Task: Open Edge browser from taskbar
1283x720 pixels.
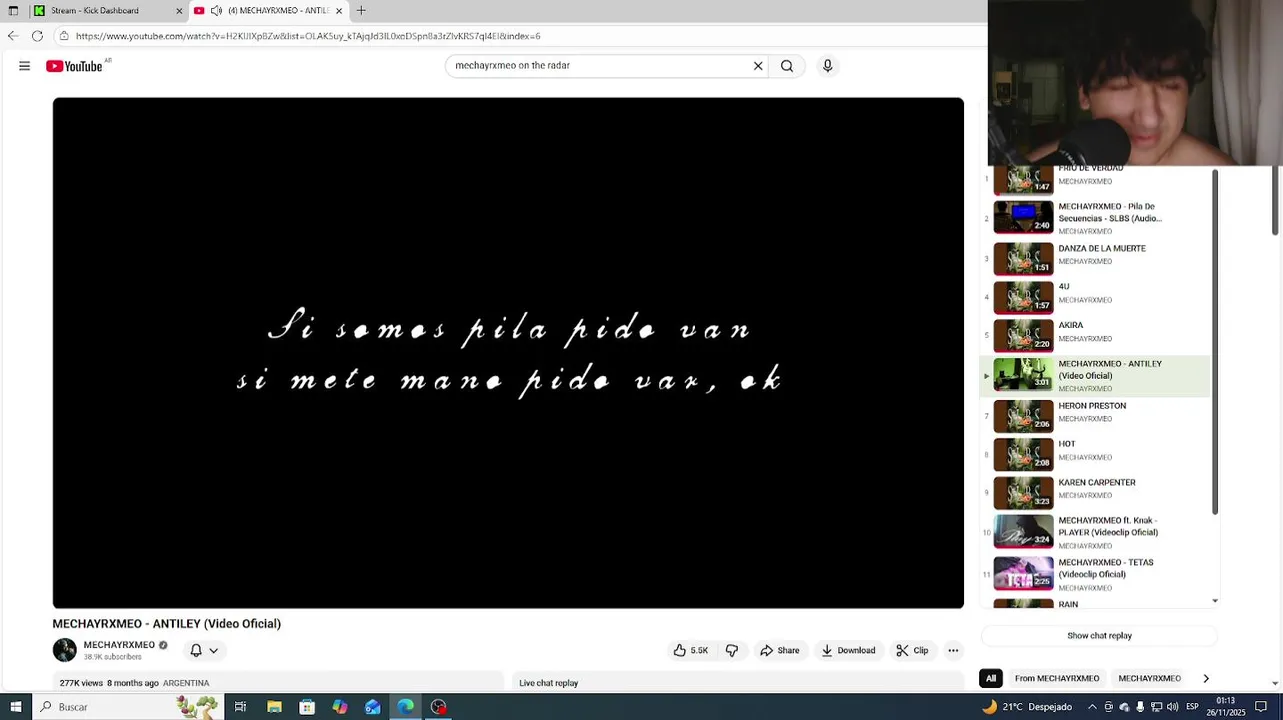Action: pyautogui.click(x=405, y=707)
